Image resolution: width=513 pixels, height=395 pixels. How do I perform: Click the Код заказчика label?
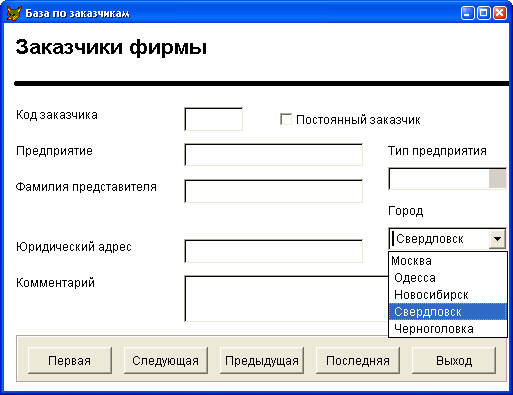pos(57,115)
